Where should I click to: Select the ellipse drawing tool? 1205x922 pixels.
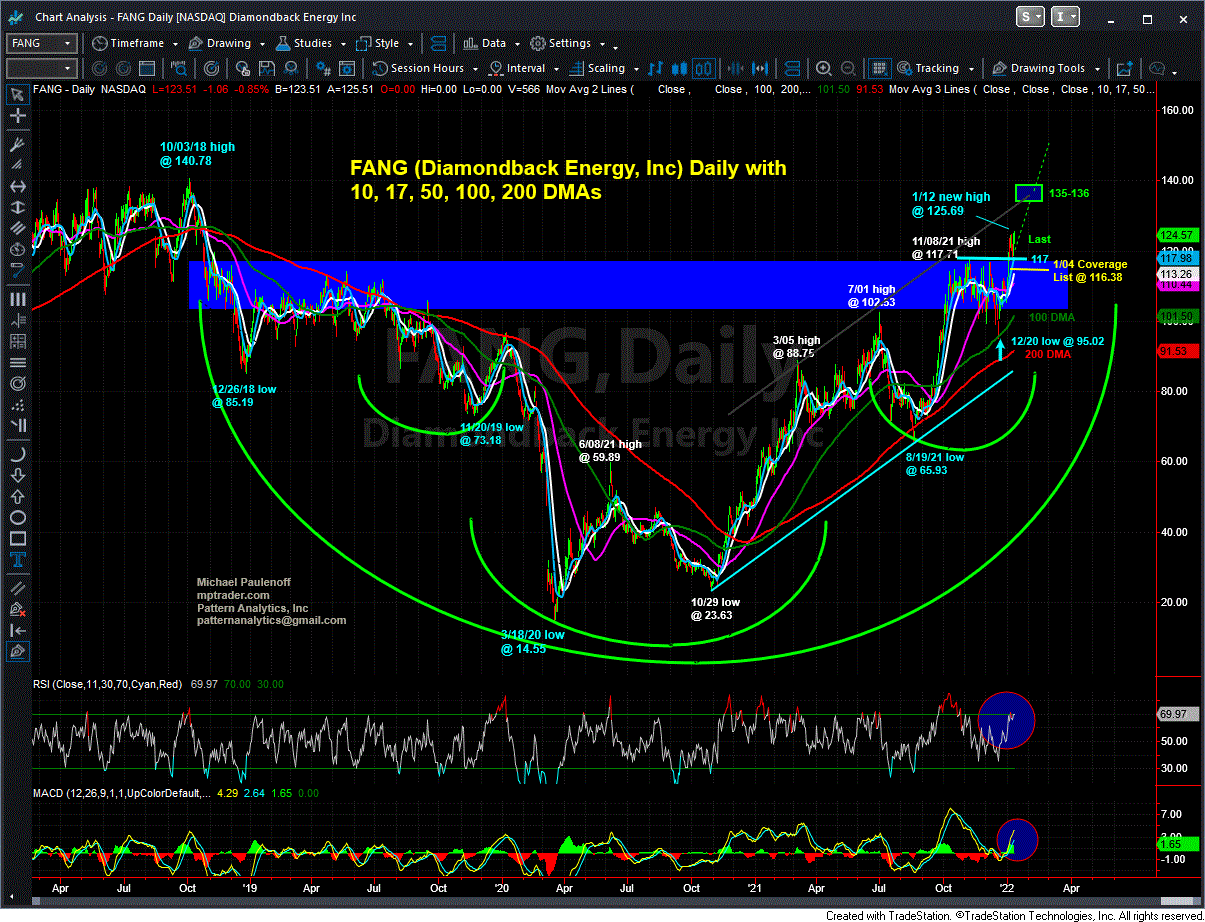16,518
